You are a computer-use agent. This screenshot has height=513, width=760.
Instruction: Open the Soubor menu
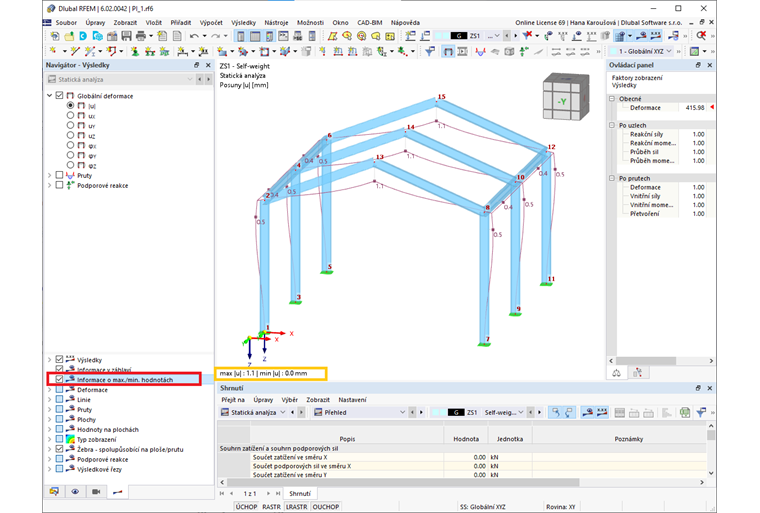pyautogui.click(x=66, y=23)
